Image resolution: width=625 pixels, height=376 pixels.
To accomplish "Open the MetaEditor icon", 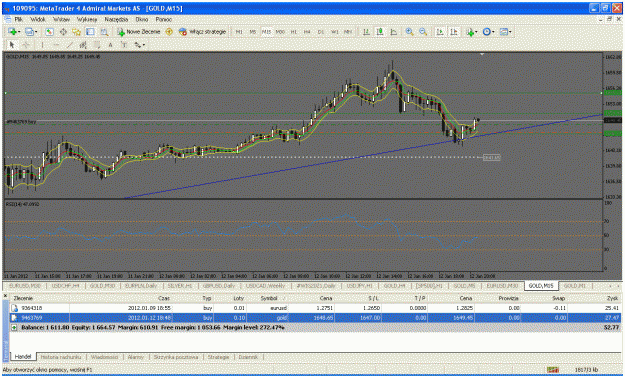I will coord(169,32).
